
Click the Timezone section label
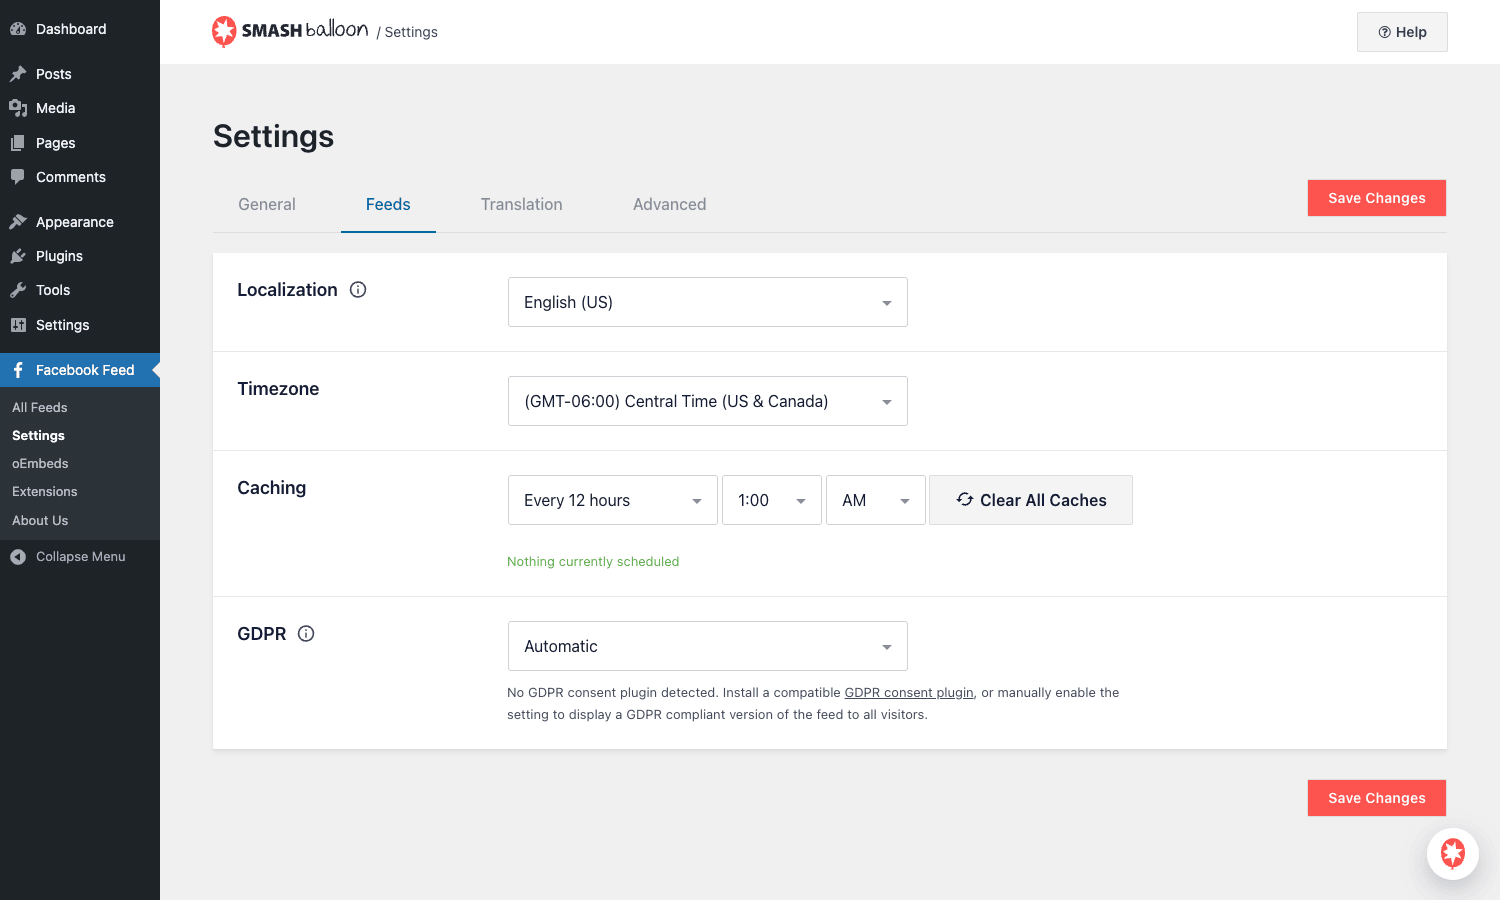[x=278, y=389]
